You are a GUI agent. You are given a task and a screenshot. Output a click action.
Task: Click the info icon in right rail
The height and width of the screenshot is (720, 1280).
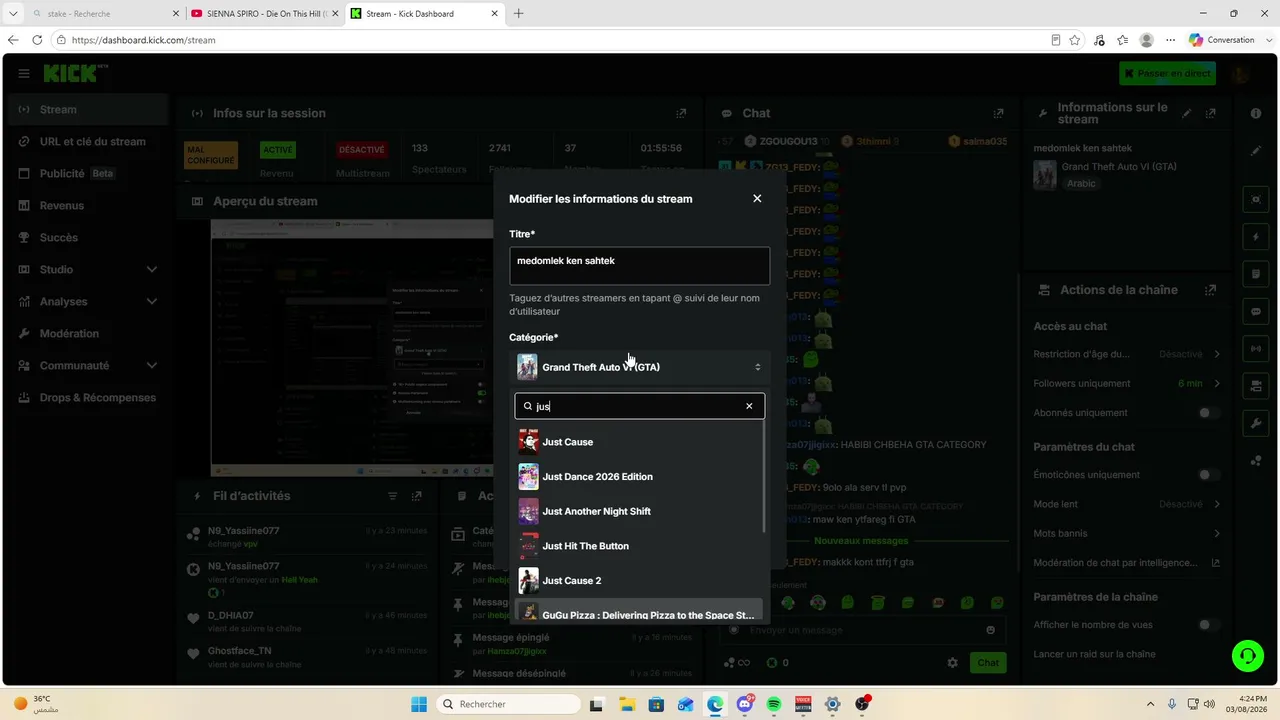(1256, 113)
